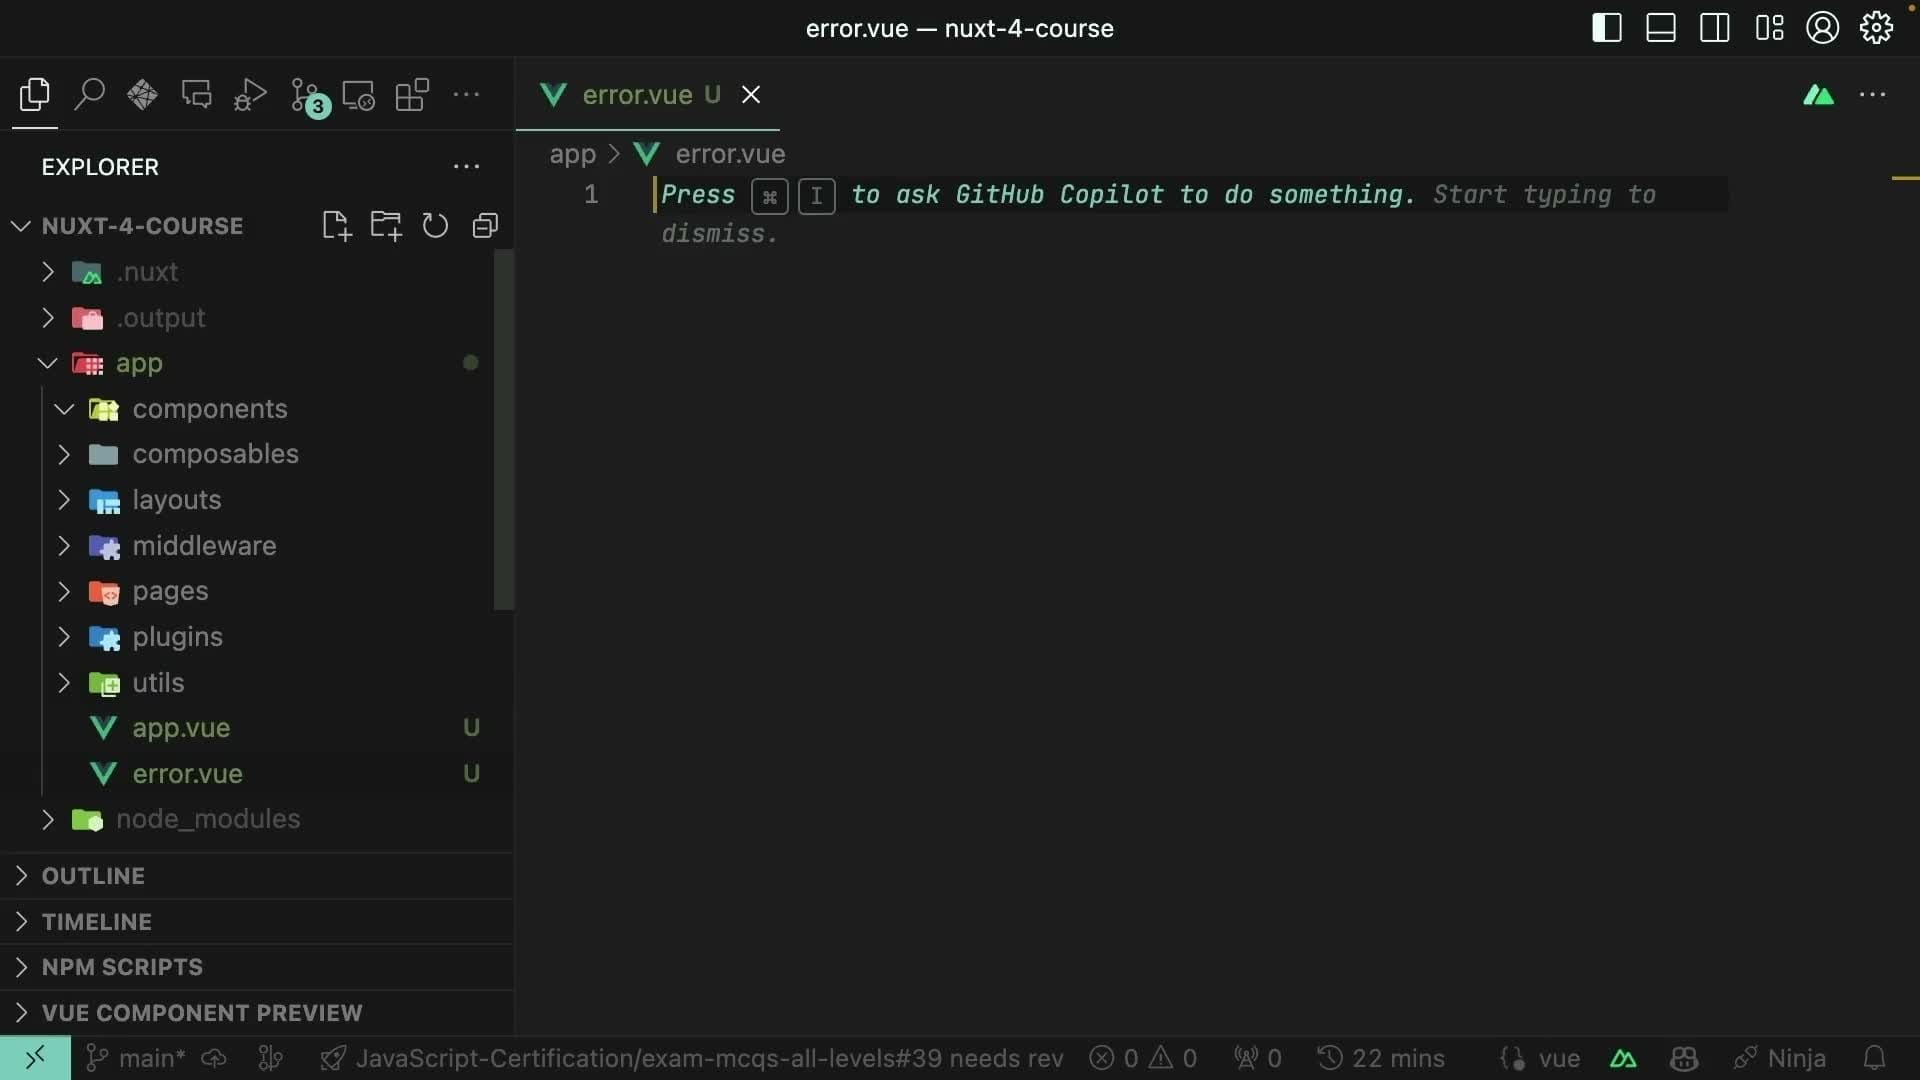Viewport: 1920px width, 1080px height.
Task: Click forwarded ports indicator showing 0
Action: (x=1258, y=1058)
